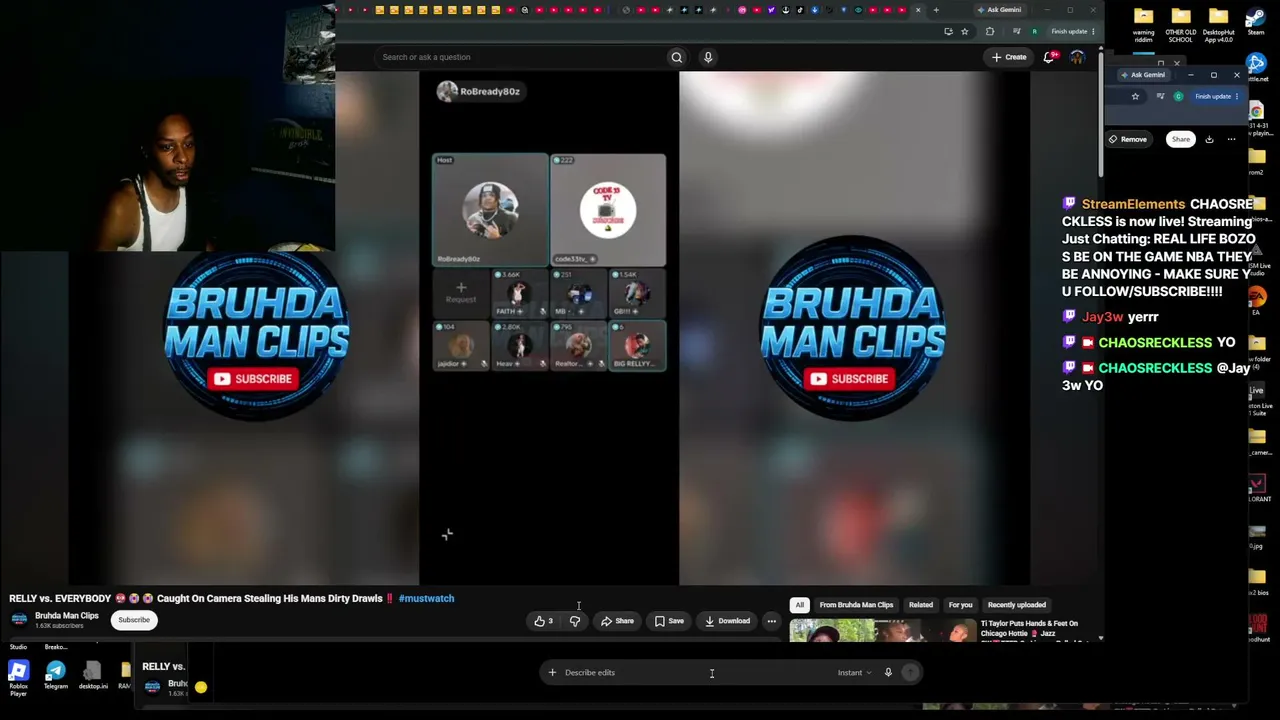
Task: Open the EA desktop shortcut
Action: 1256,302
